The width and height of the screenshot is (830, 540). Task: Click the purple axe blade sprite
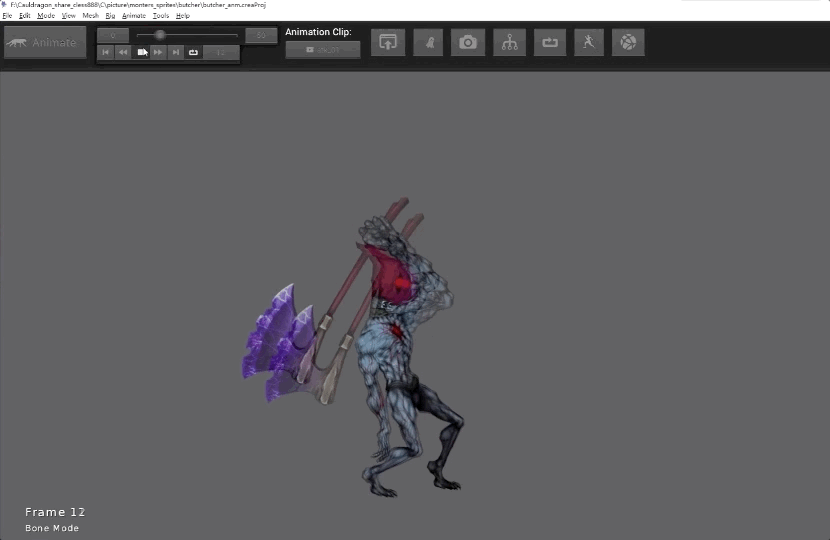click(x=278, y=344)
